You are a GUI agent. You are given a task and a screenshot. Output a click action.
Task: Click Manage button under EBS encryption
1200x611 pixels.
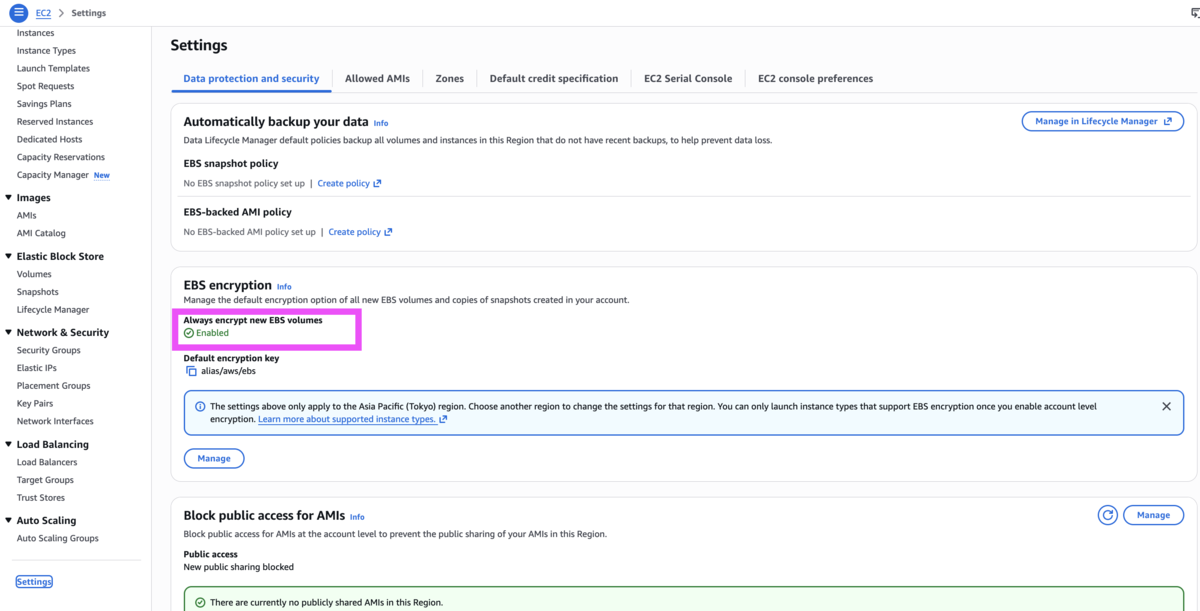(214, 458)
